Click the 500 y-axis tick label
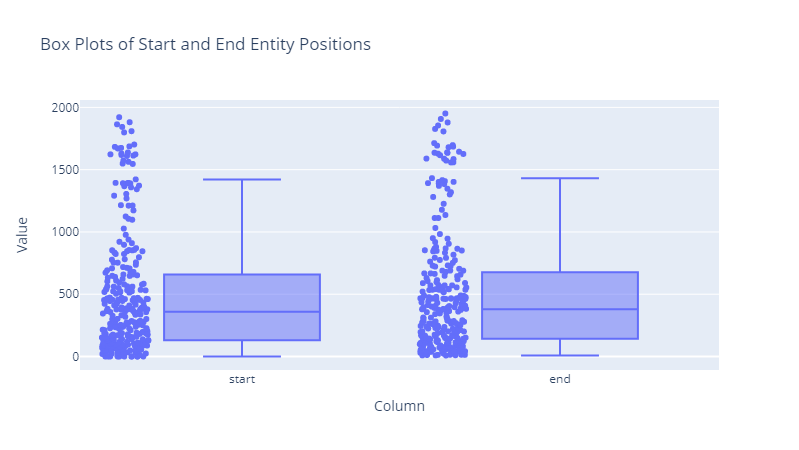This screenshot has height=450, width=799. [68, 294]
